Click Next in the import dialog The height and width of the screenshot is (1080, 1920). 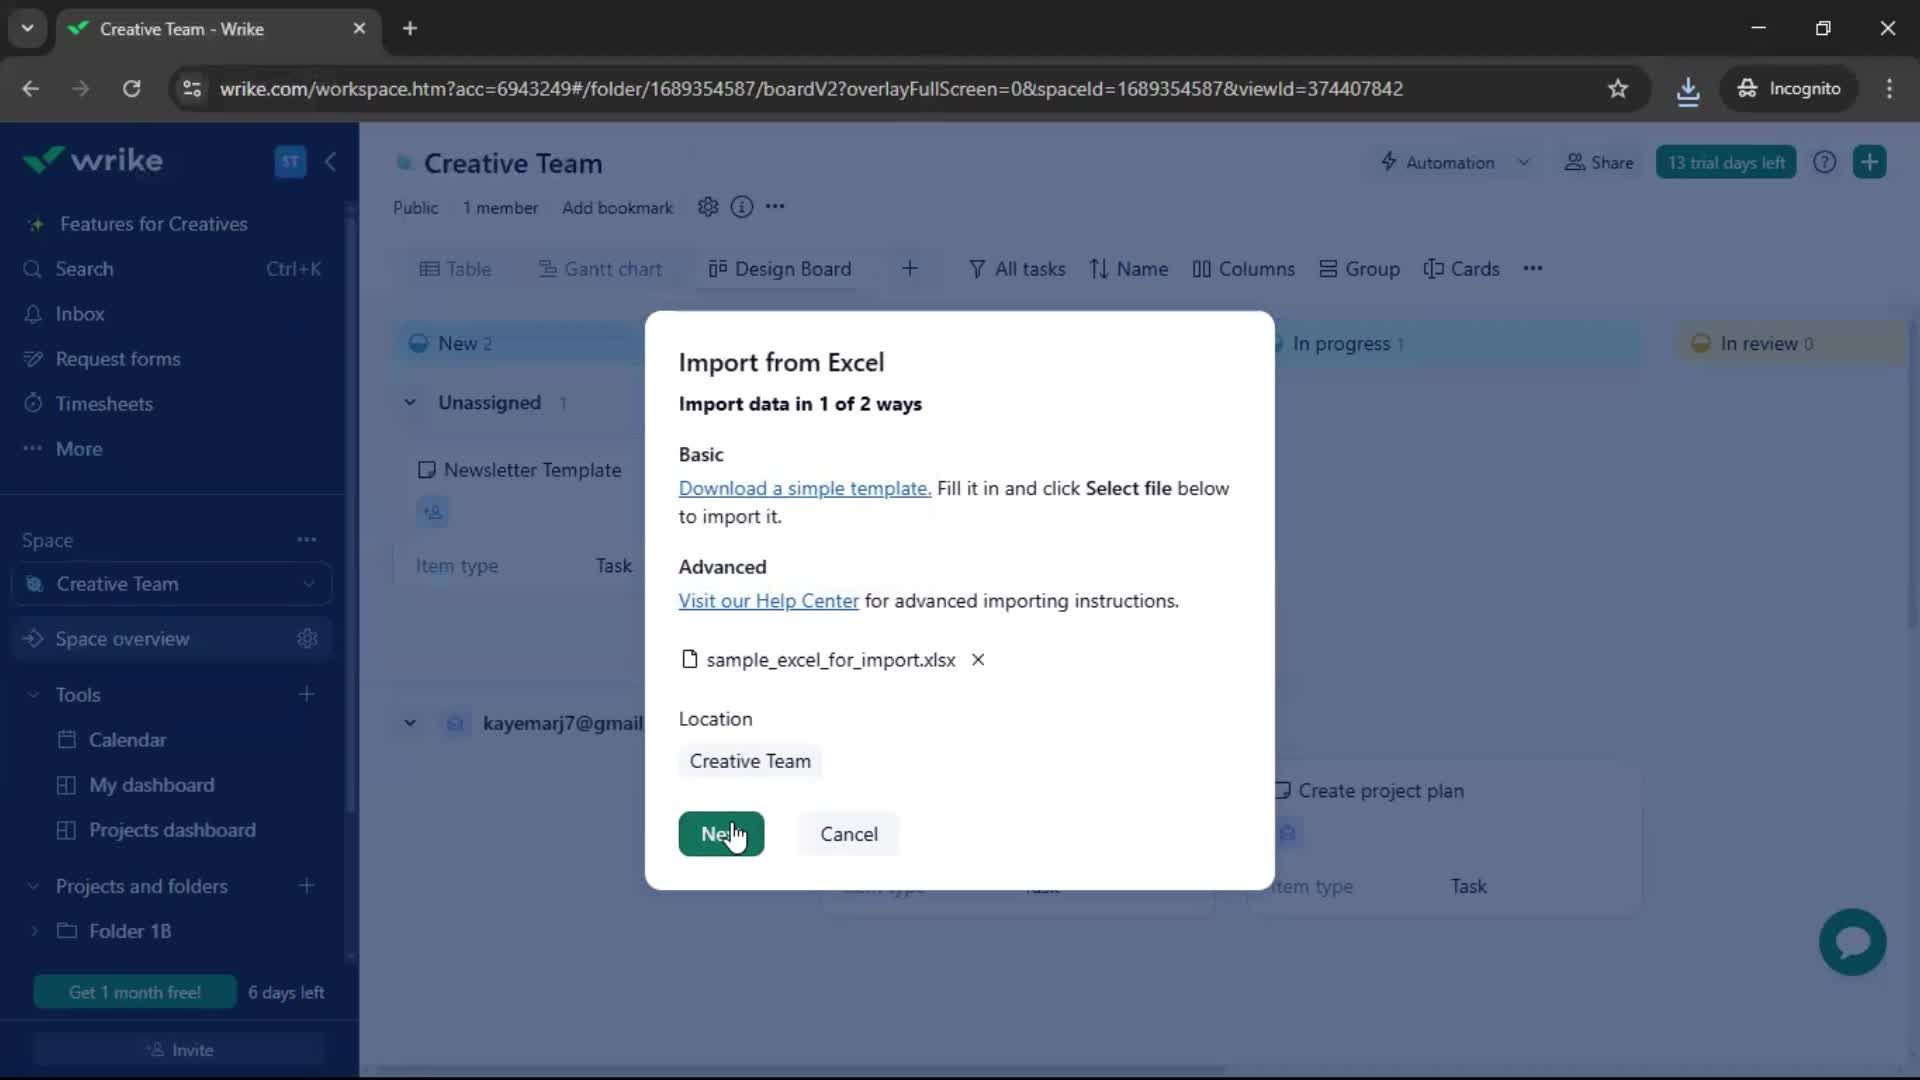tap(721, 834)
